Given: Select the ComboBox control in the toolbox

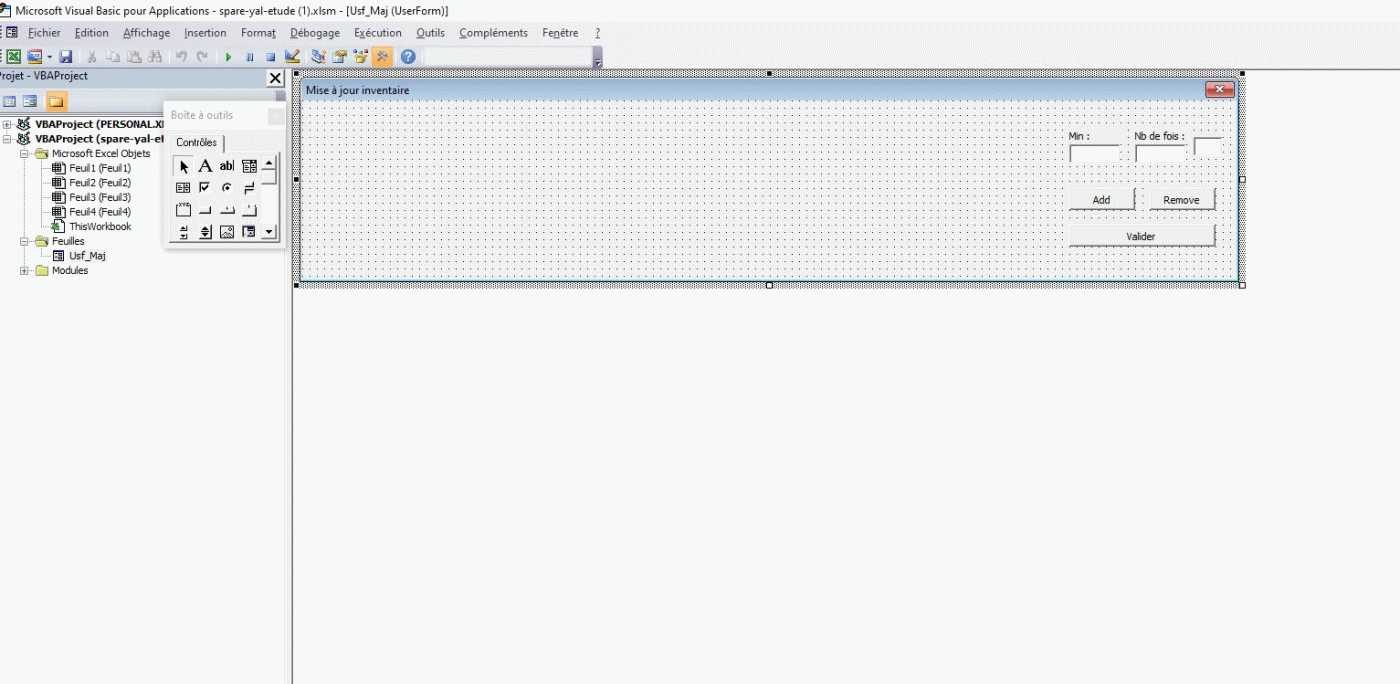Looking at the screenshot, I should click(x=249, y=166).
